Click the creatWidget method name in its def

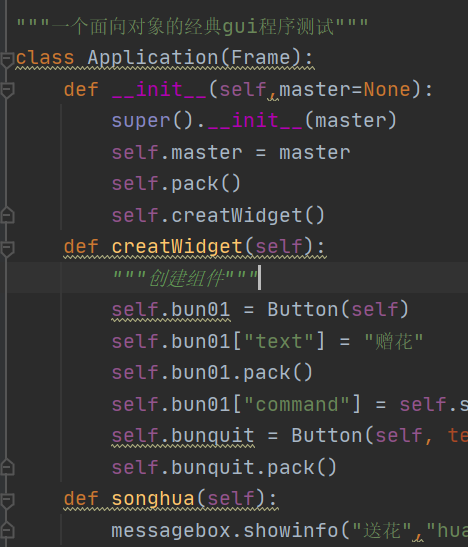(177, 247)
